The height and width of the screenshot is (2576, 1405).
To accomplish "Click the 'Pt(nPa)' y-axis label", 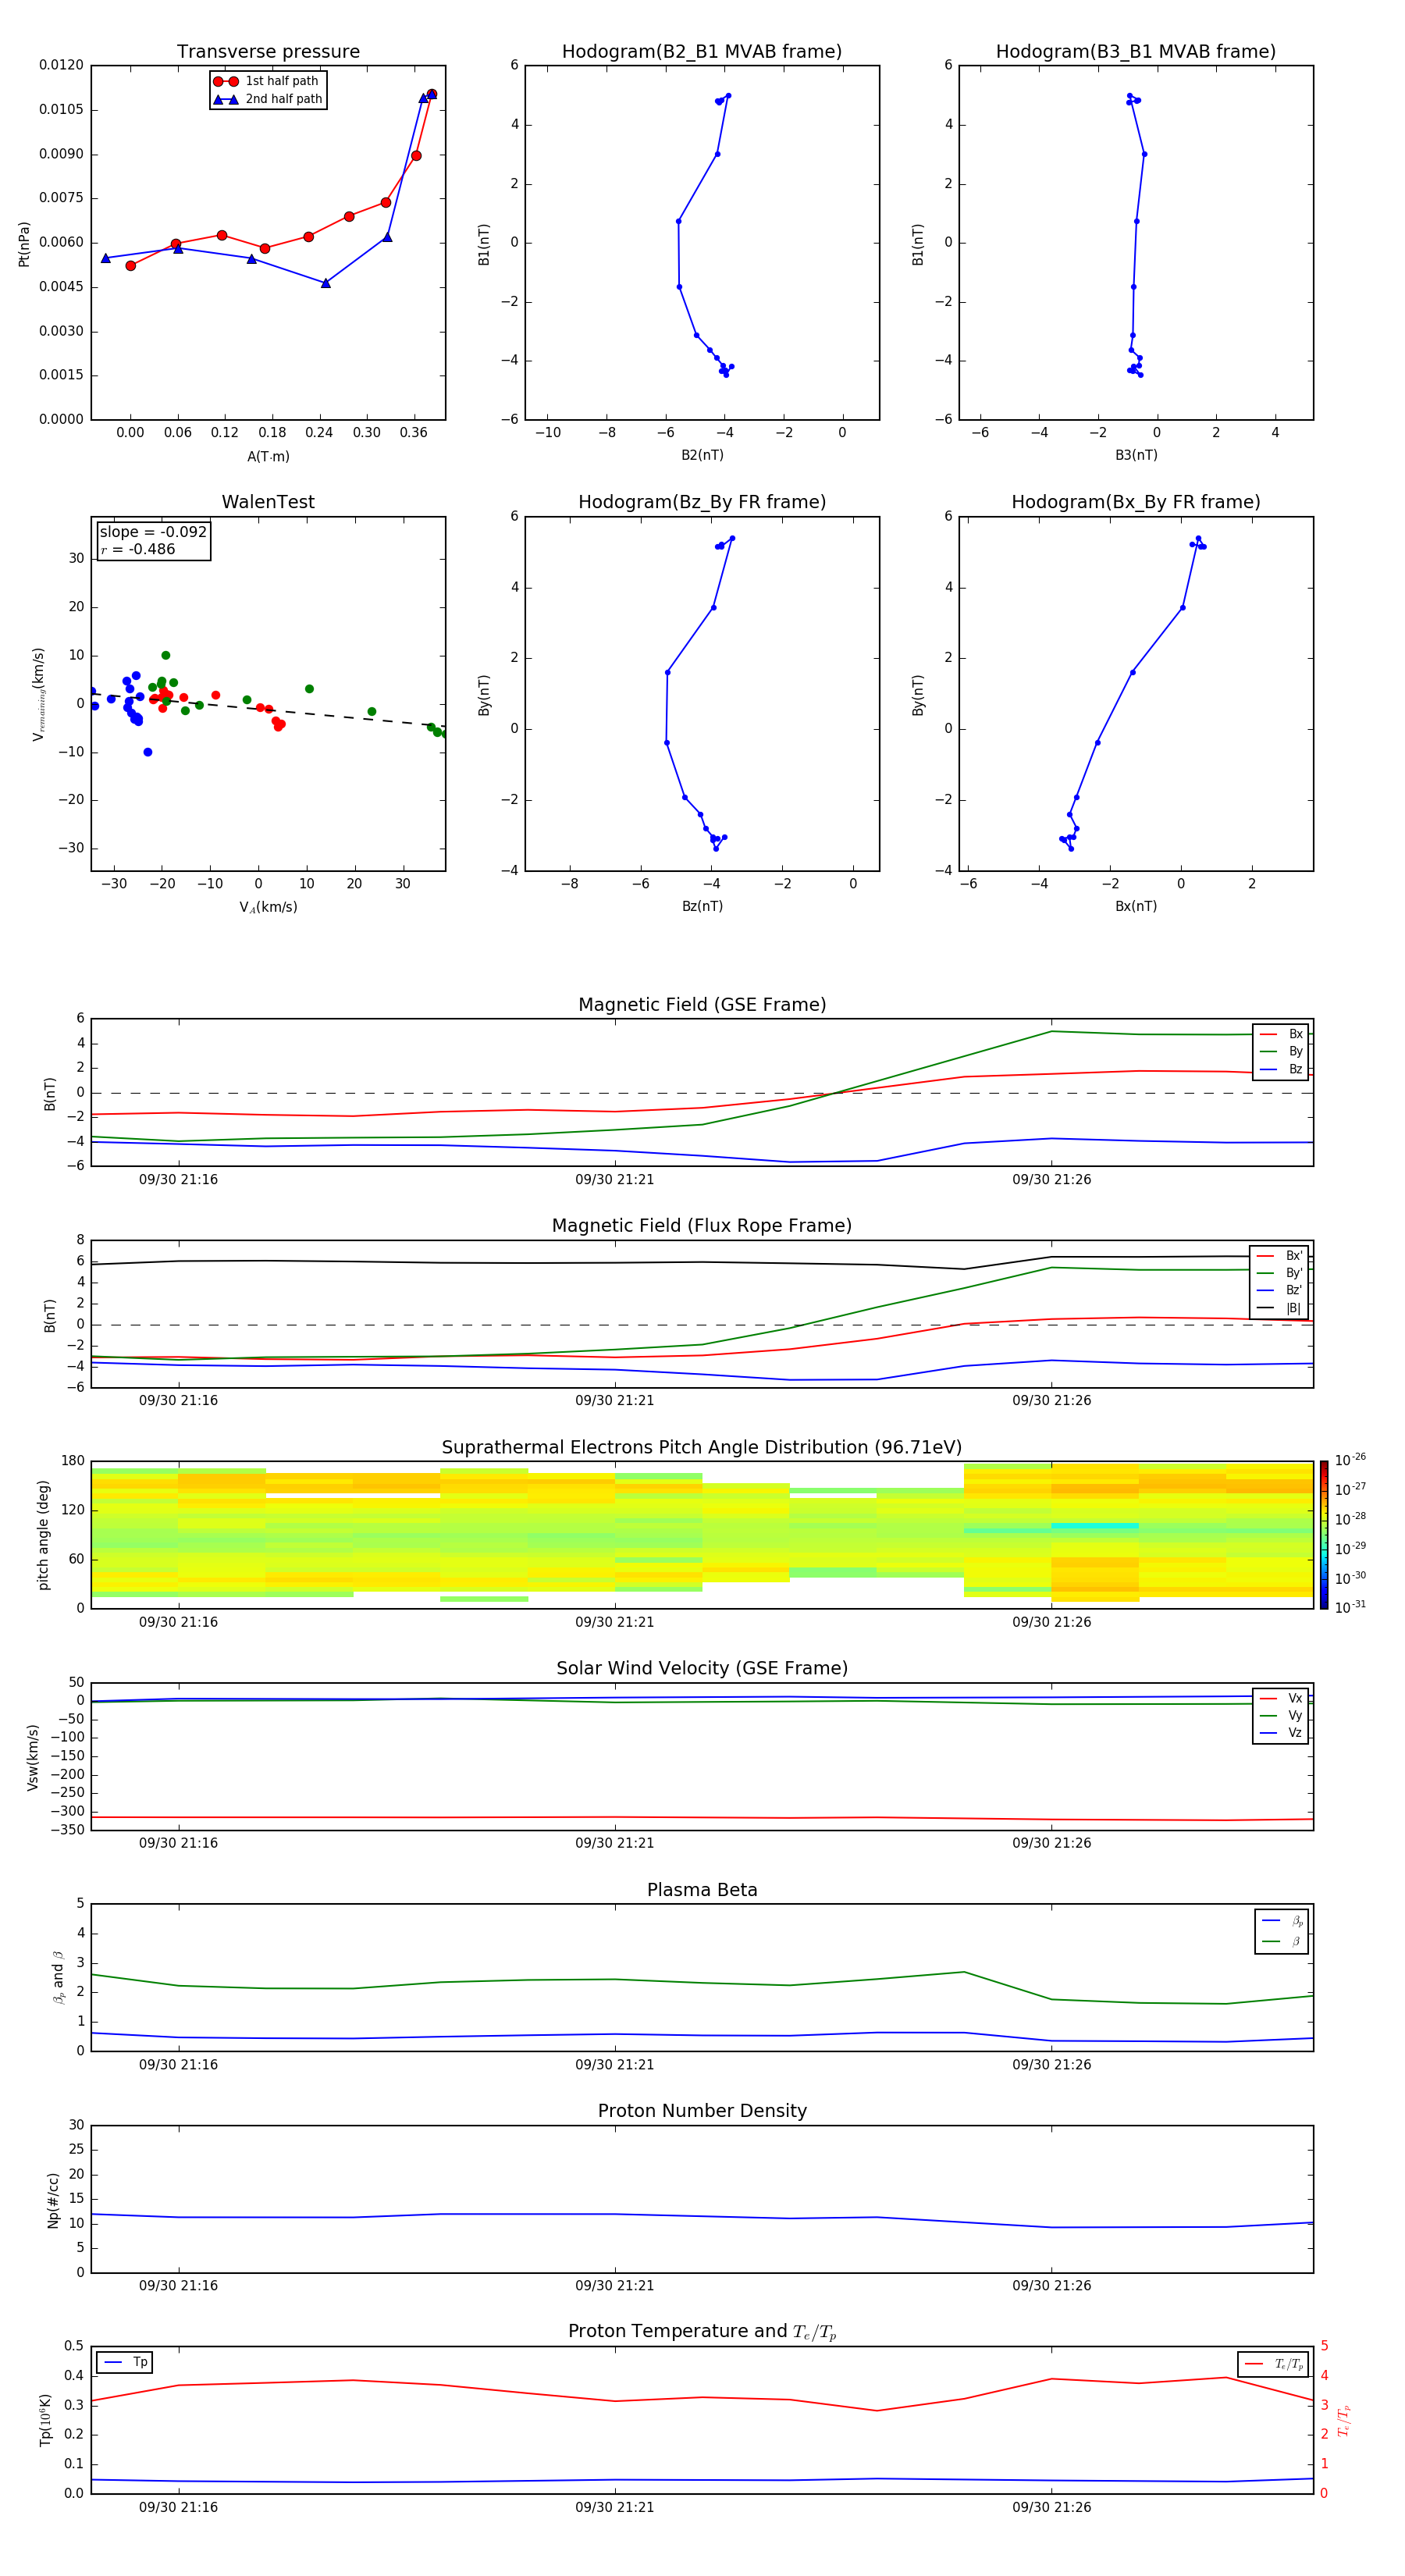I will (24, 244).
